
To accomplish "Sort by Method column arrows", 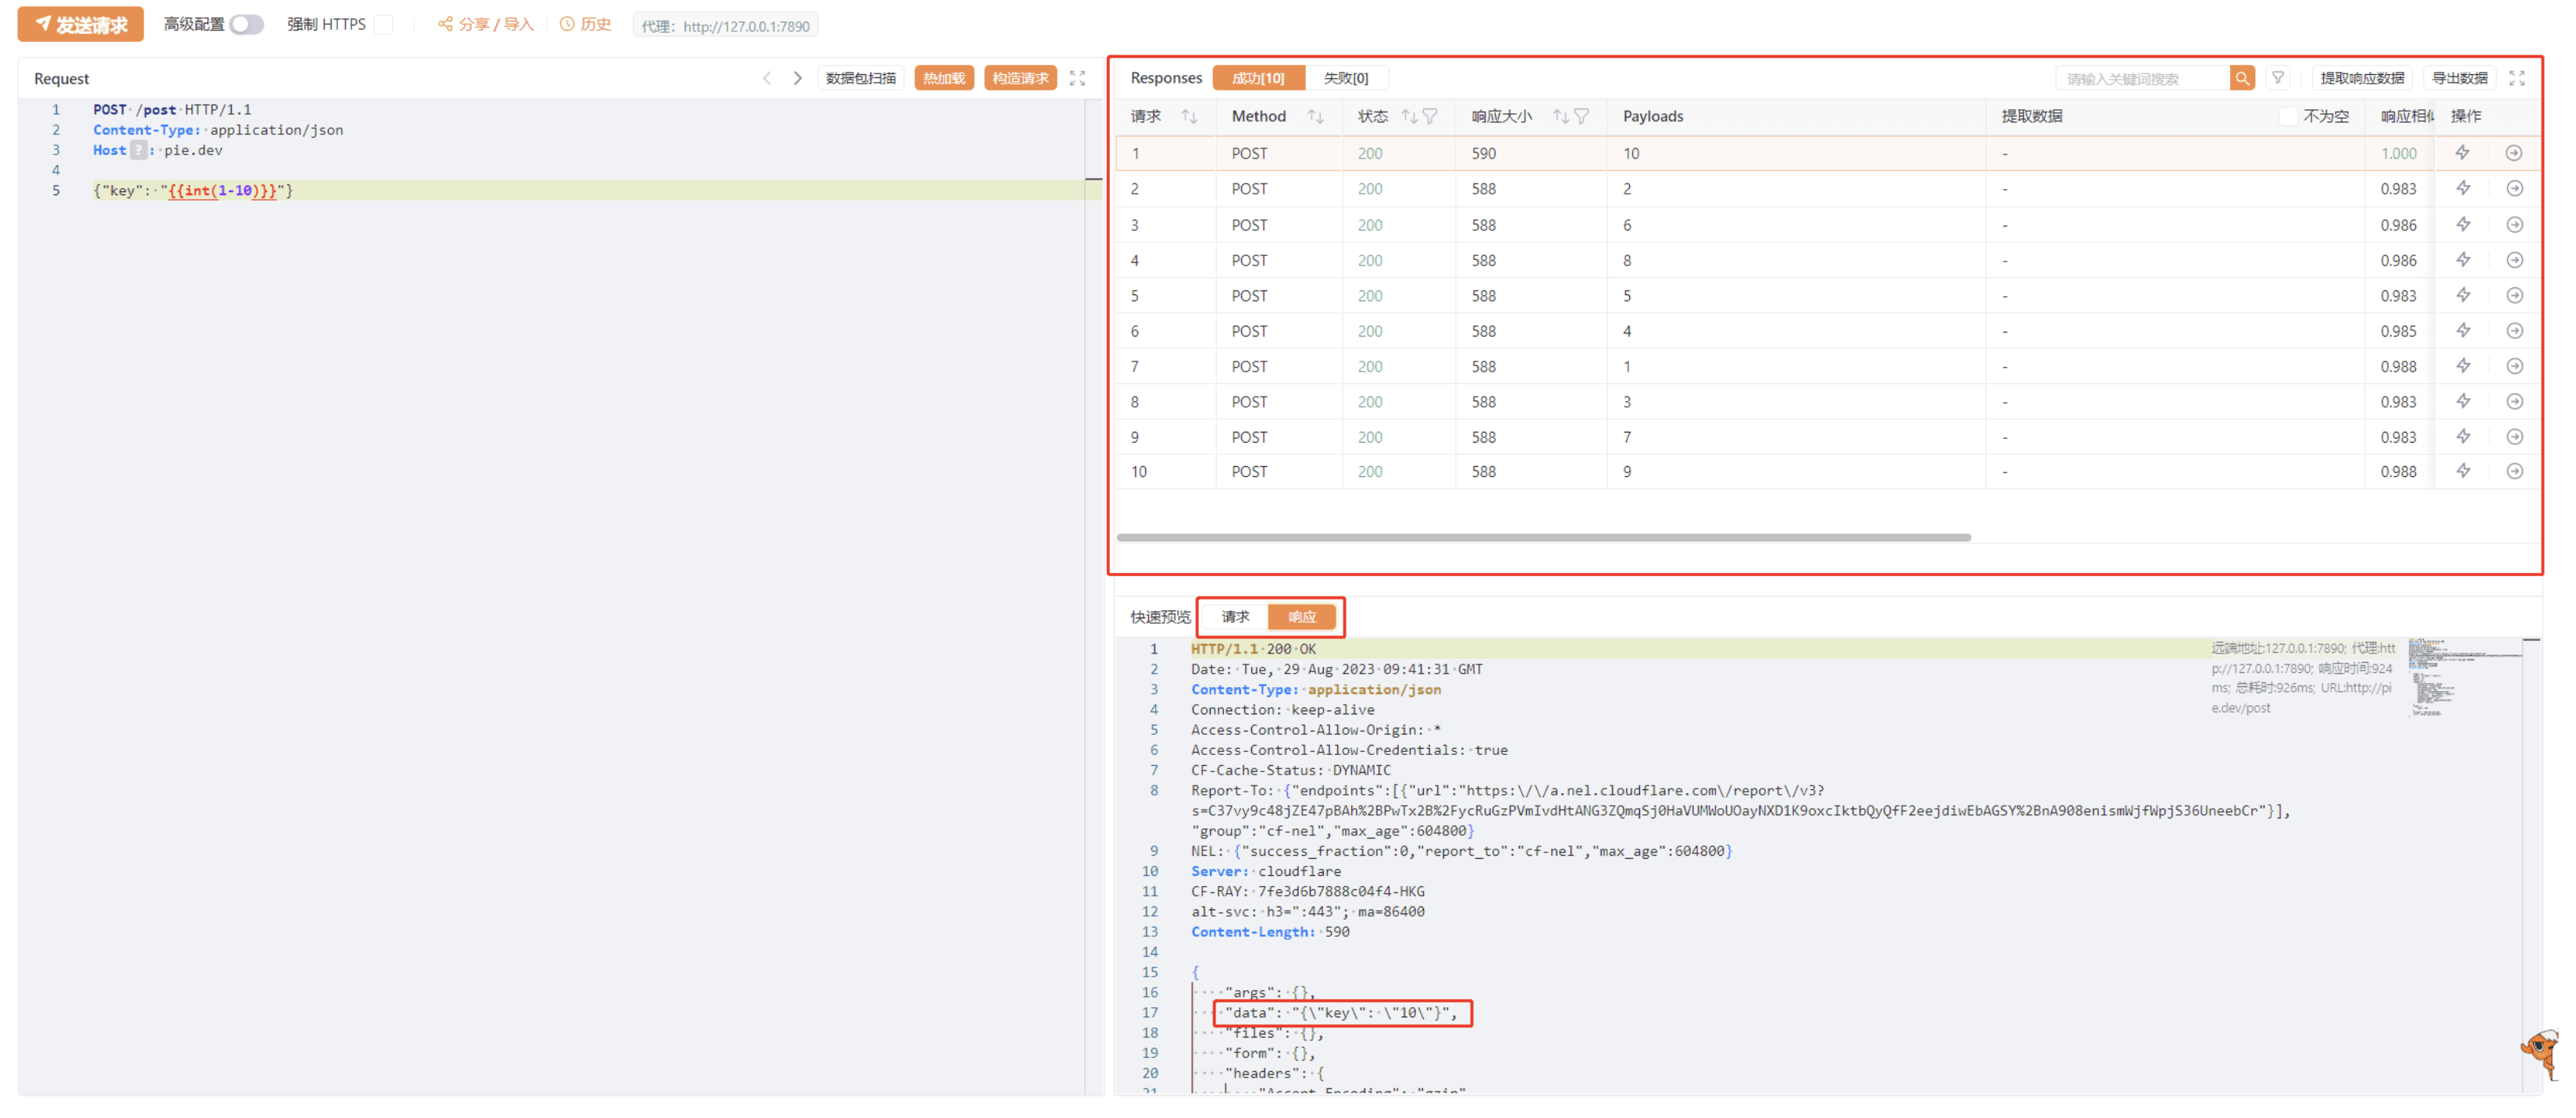I will 1315,117.
